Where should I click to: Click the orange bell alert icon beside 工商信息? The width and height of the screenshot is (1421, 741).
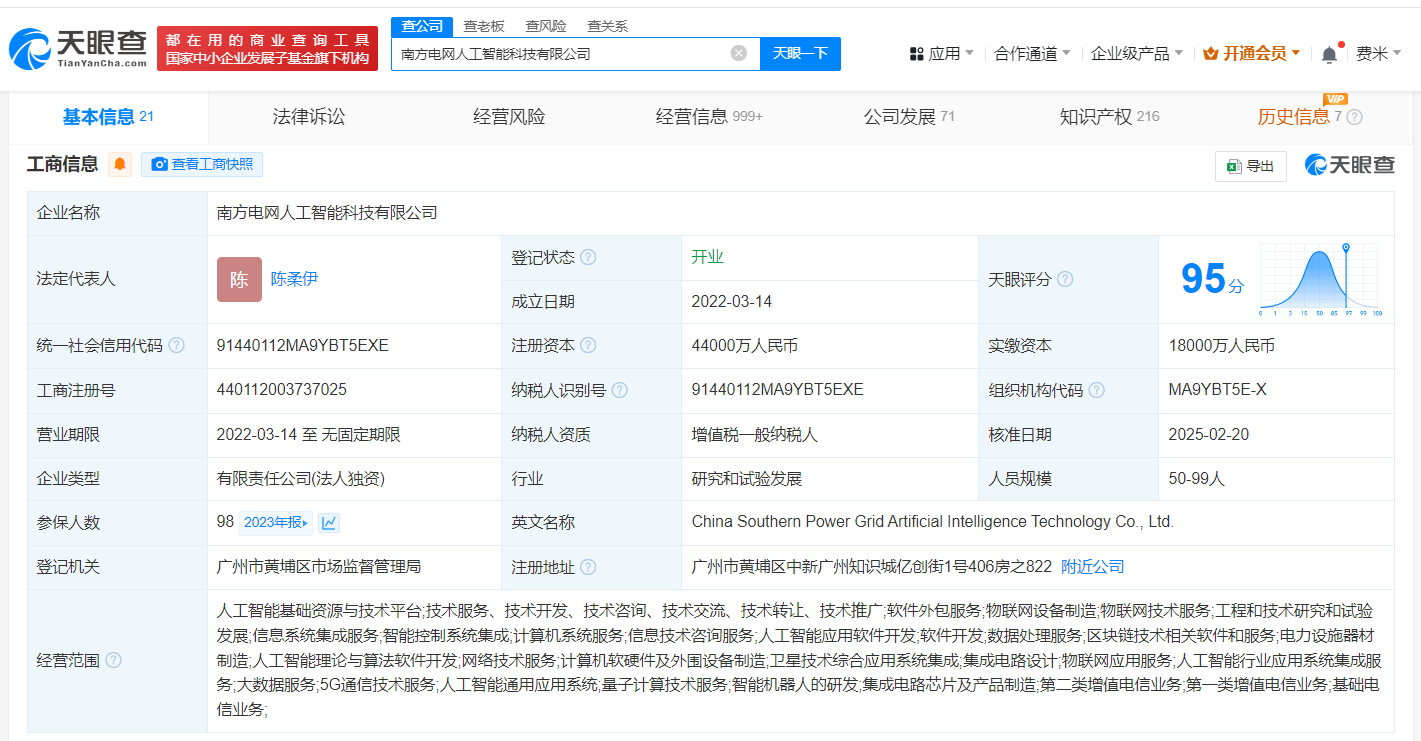click(120, 165)
